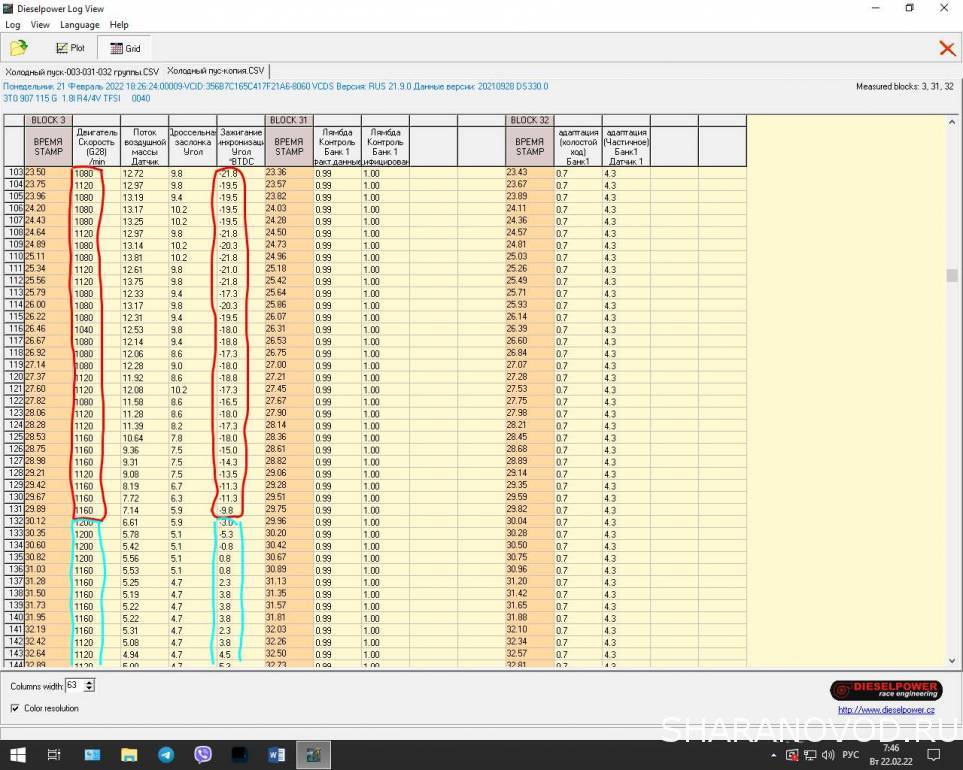
Task: Toggle the Color resolution checkbox
Action: (15, 708)
